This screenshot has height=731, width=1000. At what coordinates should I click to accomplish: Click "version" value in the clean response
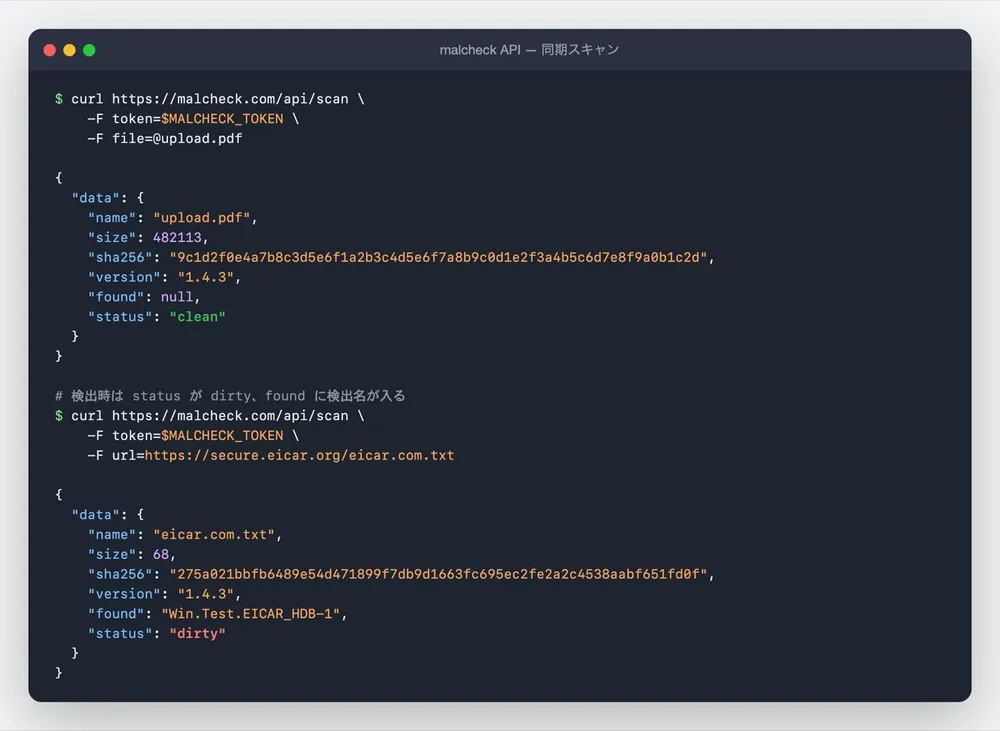pyautogui.click(x=206, y=277)
